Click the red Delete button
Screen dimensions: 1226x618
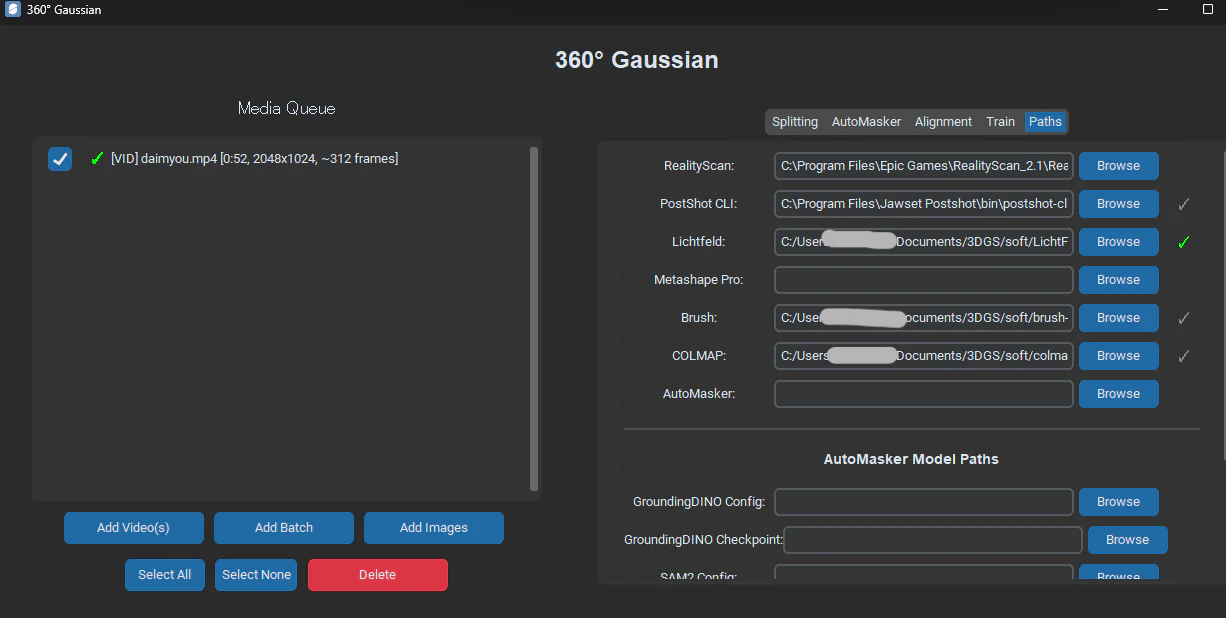(378, 575)
